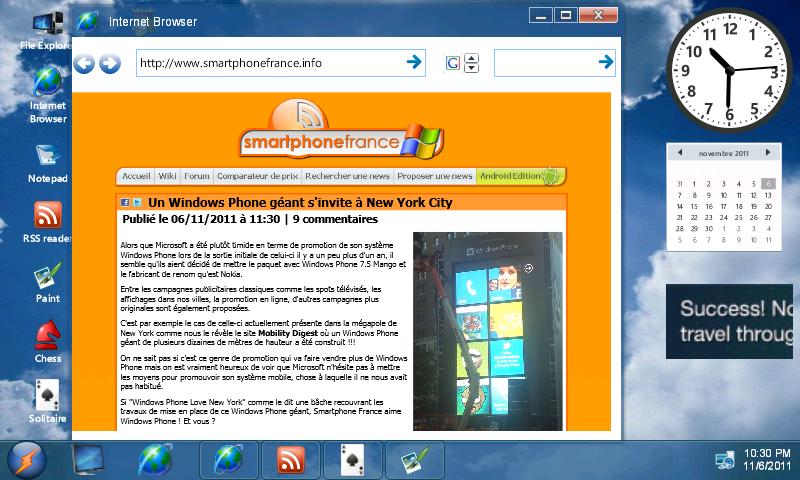
Task: Go to next month in calendar widget
Action: pyautogui.click(x=767, y=153)
